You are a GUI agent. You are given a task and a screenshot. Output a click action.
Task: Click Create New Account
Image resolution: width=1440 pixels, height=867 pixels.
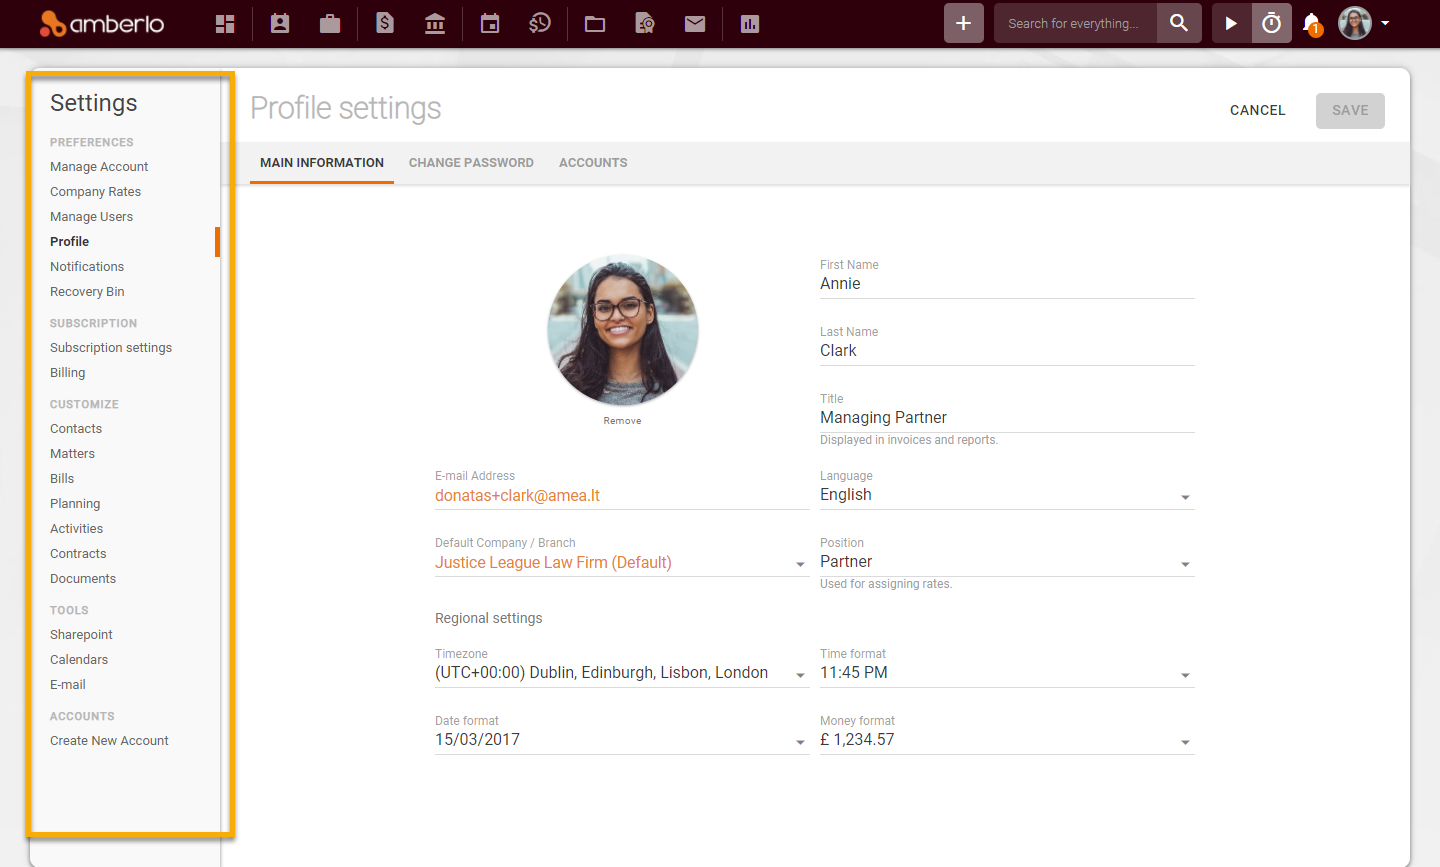pos(109,741)
